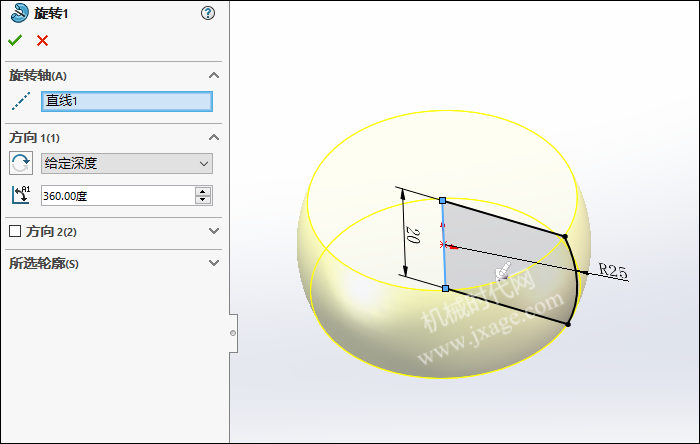The height and width of the screenshot is (444, 700).
Task: Click the 旋转轴(A) section heading
Action: [x=38, y=75]
